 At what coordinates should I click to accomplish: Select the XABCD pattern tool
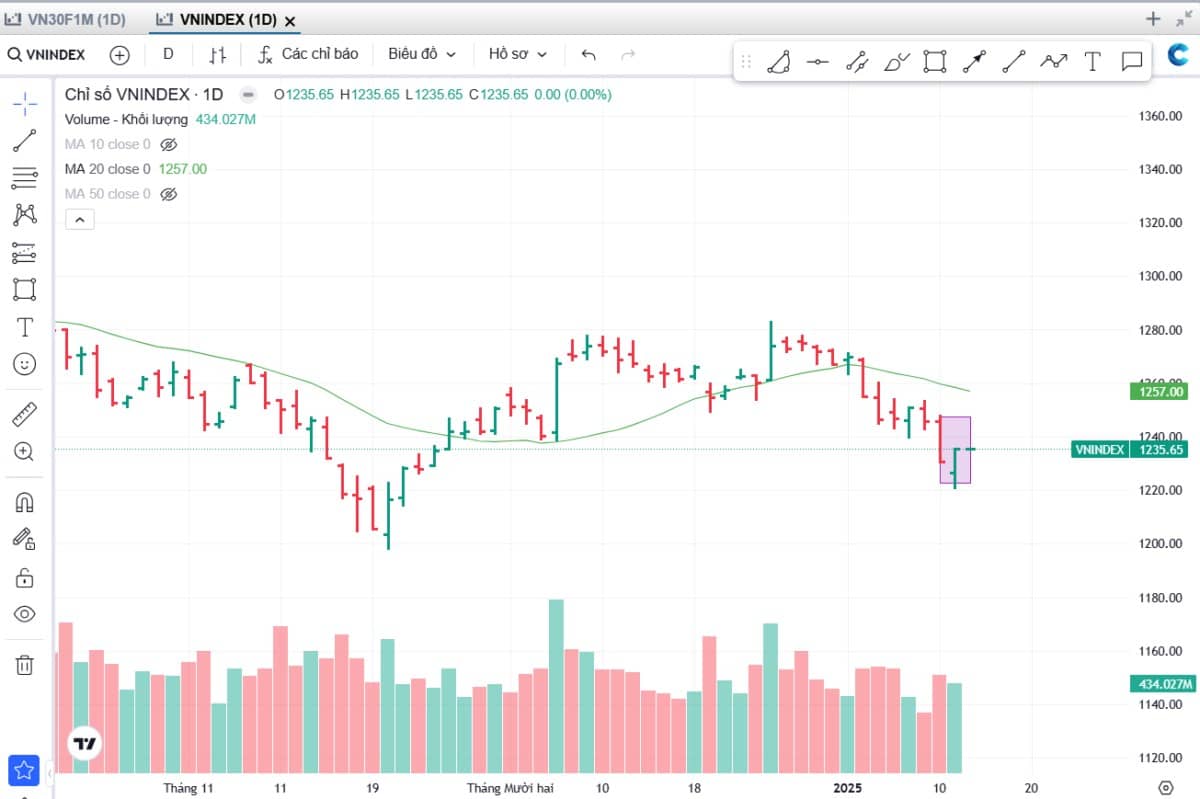click(25, 214)
